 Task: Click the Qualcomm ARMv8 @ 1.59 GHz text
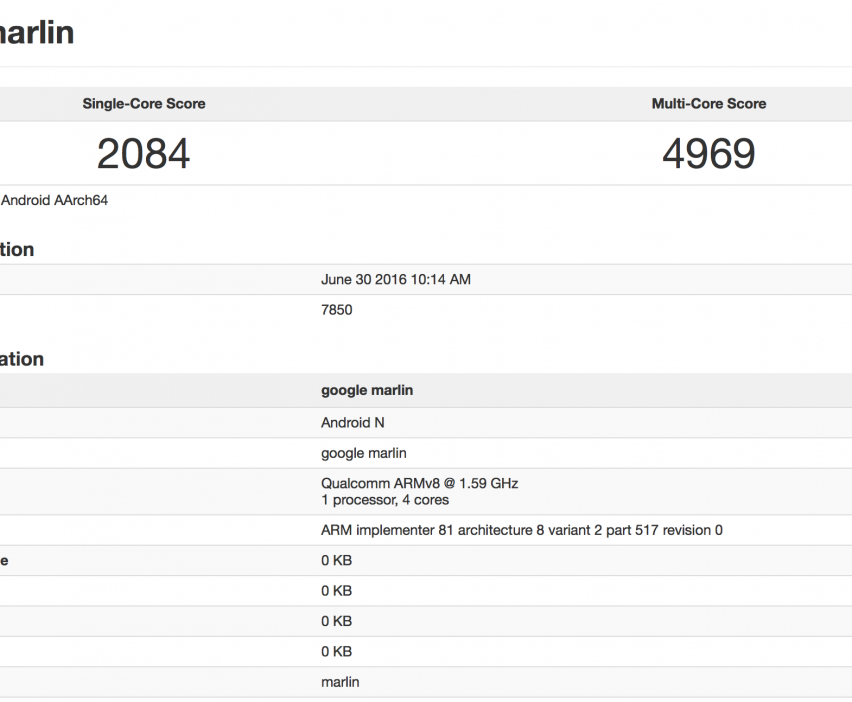[419, 483]
